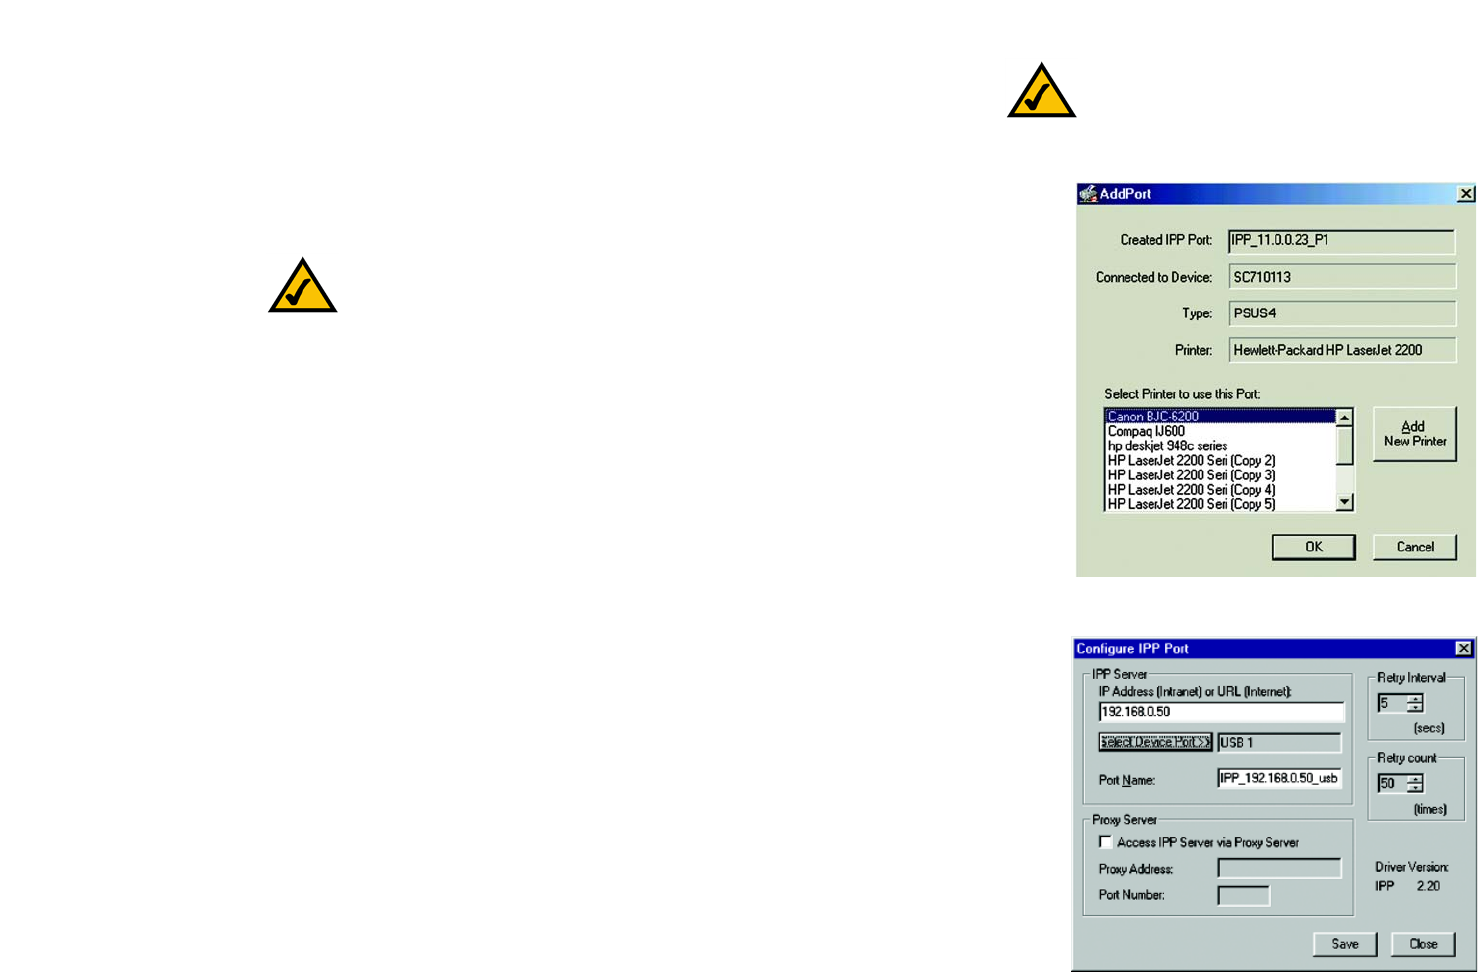Screen dimensions: 1478x972
Task: Click printer list scroll up arrow
Action: pos(1345,418)
